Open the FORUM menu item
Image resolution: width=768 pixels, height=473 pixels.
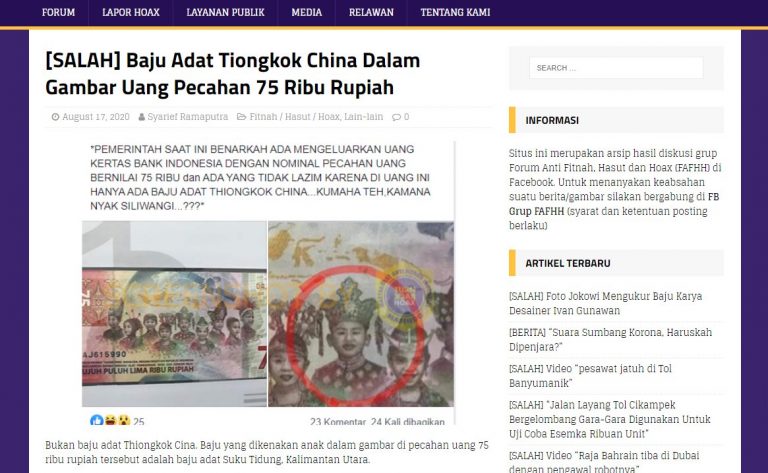point(58,12)
